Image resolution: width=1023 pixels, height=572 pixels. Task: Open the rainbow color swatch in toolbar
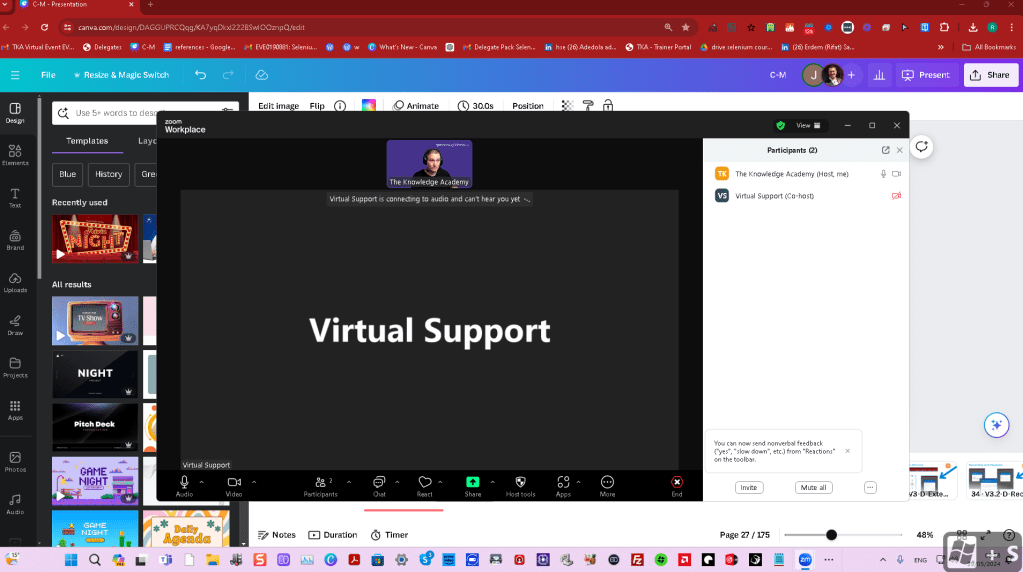(369, 106)
